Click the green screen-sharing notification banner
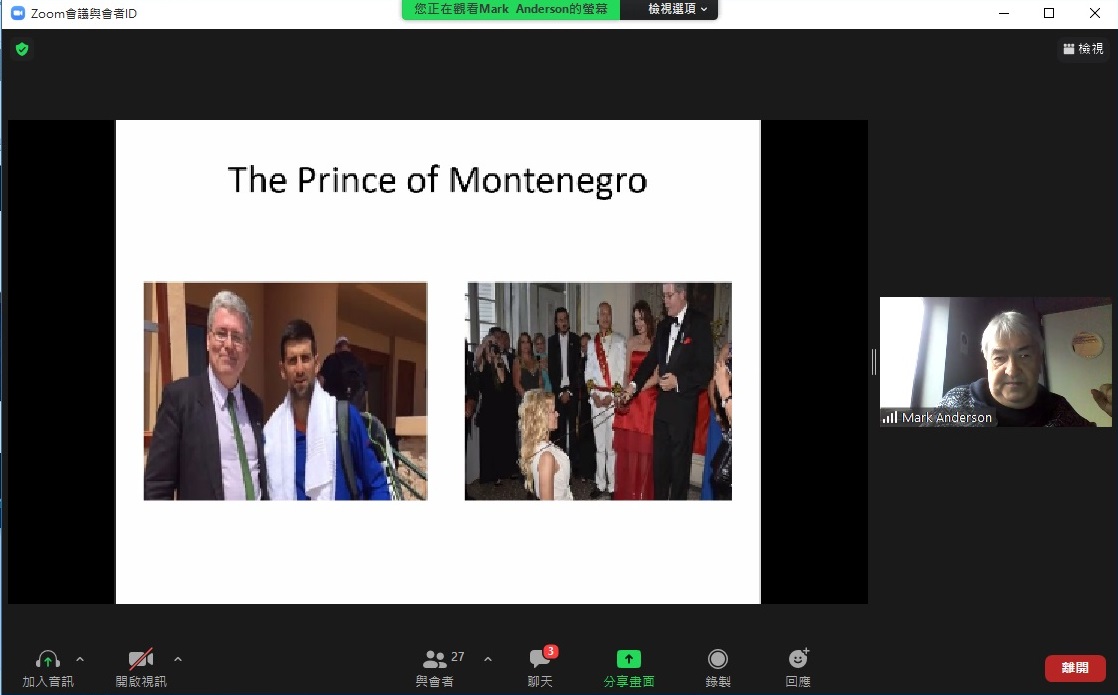 pos(511,9)
